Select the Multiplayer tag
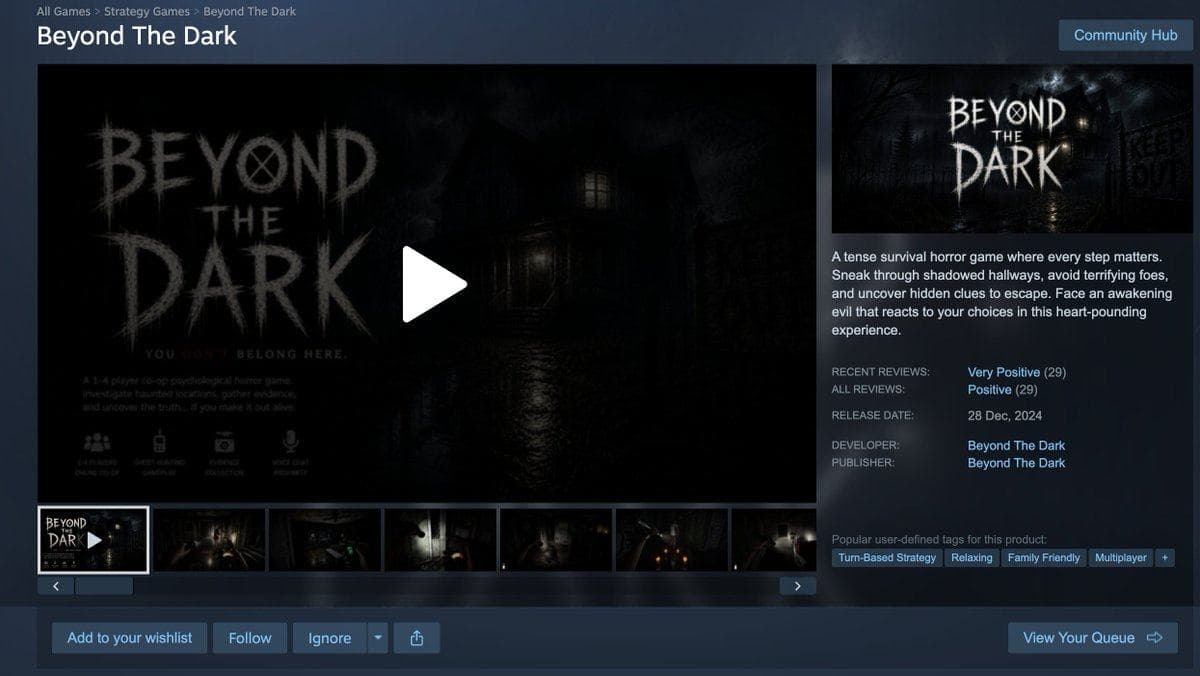Screen dimensions: 1200x676 pyautogui.click(x=1121, y=558)
